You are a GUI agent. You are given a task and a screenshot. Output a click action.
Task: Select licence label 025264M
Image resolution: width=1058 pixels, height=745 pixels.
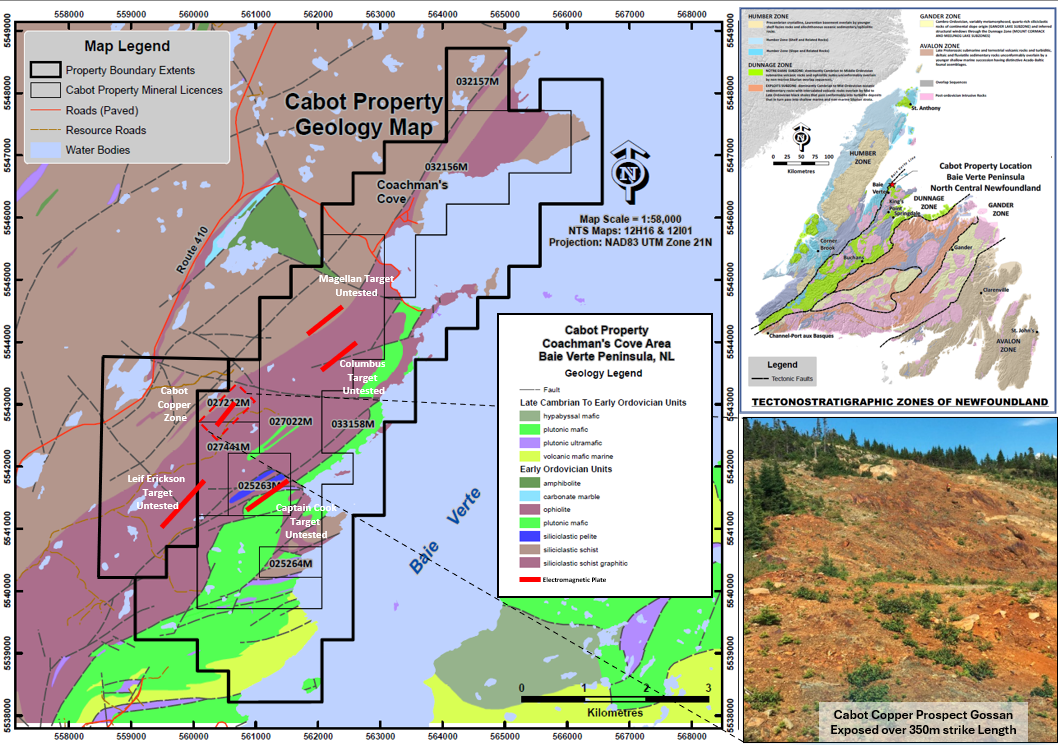click(291, 564)
